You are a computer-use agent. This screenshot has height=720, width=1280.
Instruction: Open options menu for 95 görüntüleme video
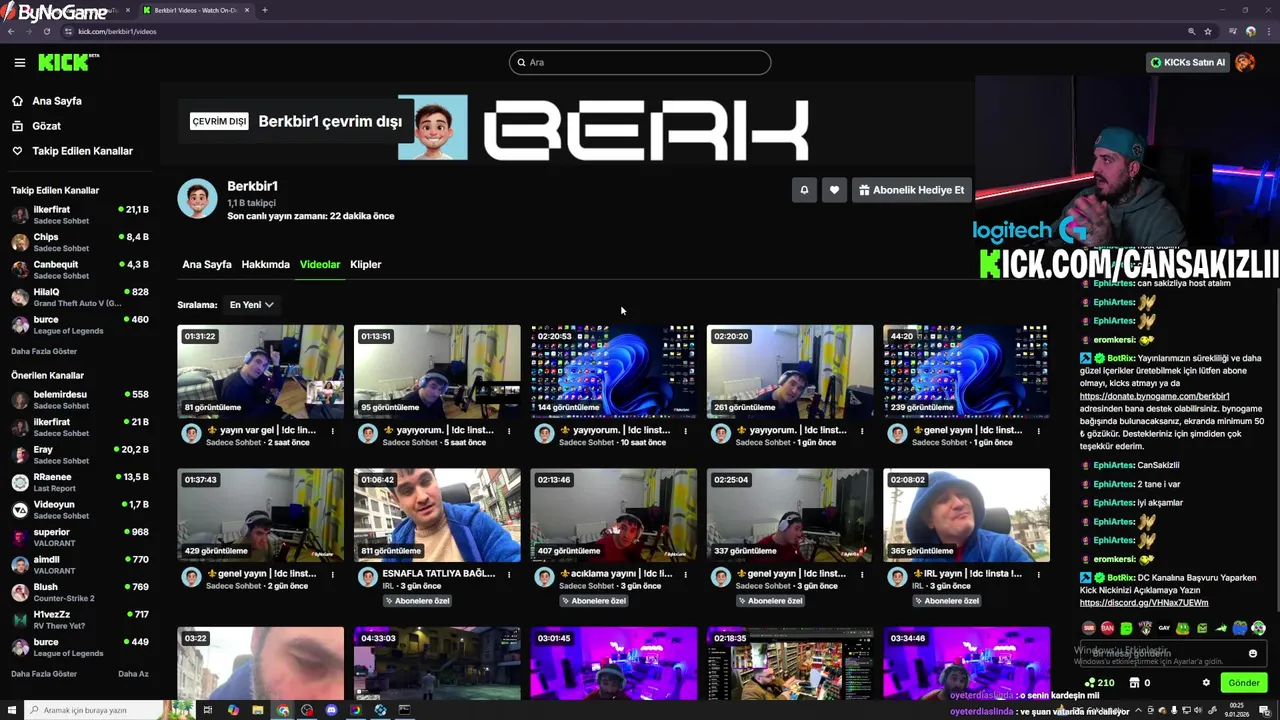coord(509,432)
